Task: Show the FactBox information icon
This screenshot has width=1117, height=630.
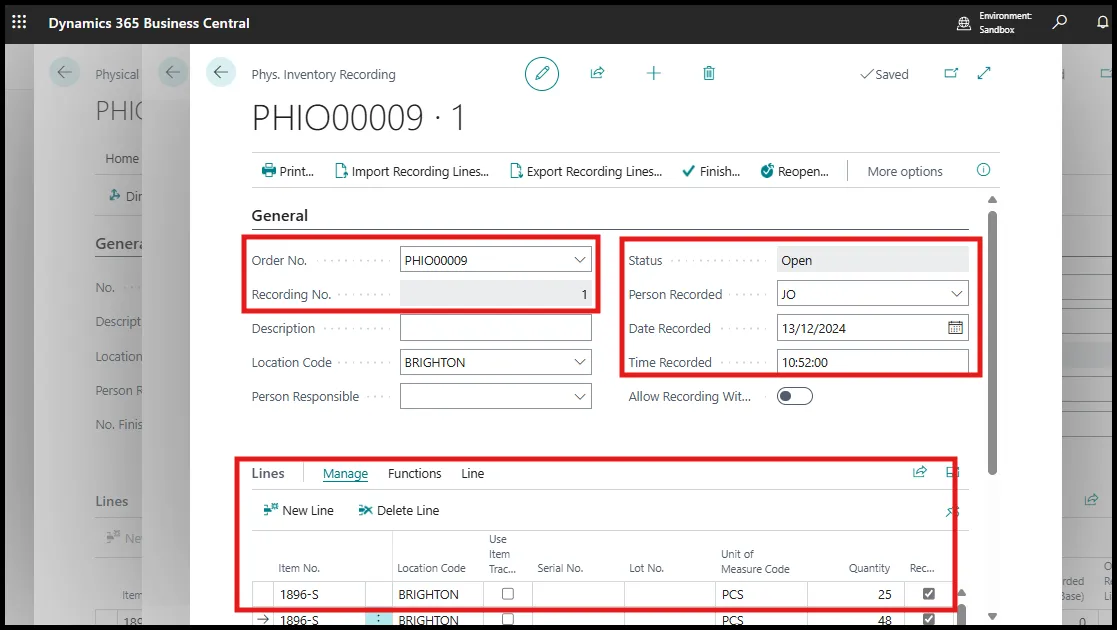Action: tap(983, 170)
